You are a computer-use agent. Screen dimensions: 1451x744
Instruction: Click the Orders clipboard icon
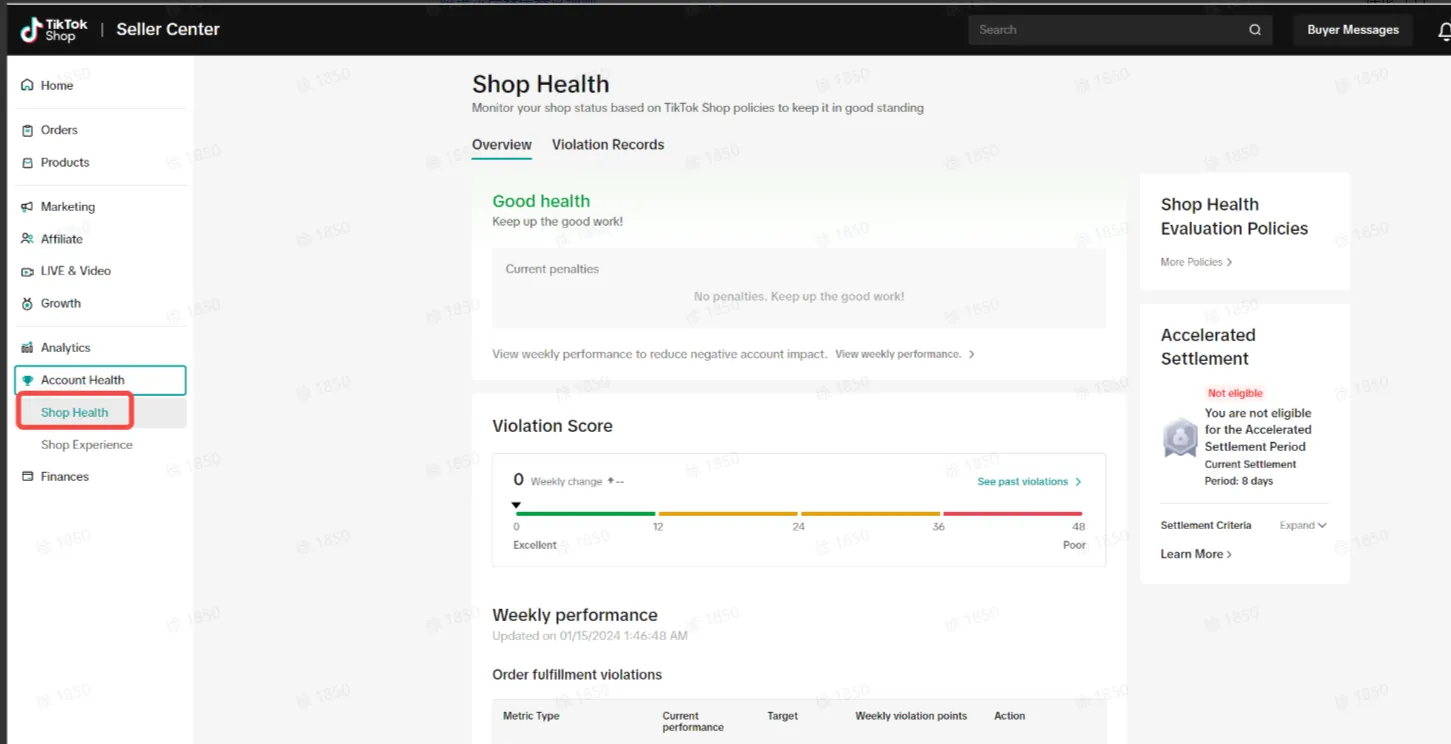click(27, 130)
